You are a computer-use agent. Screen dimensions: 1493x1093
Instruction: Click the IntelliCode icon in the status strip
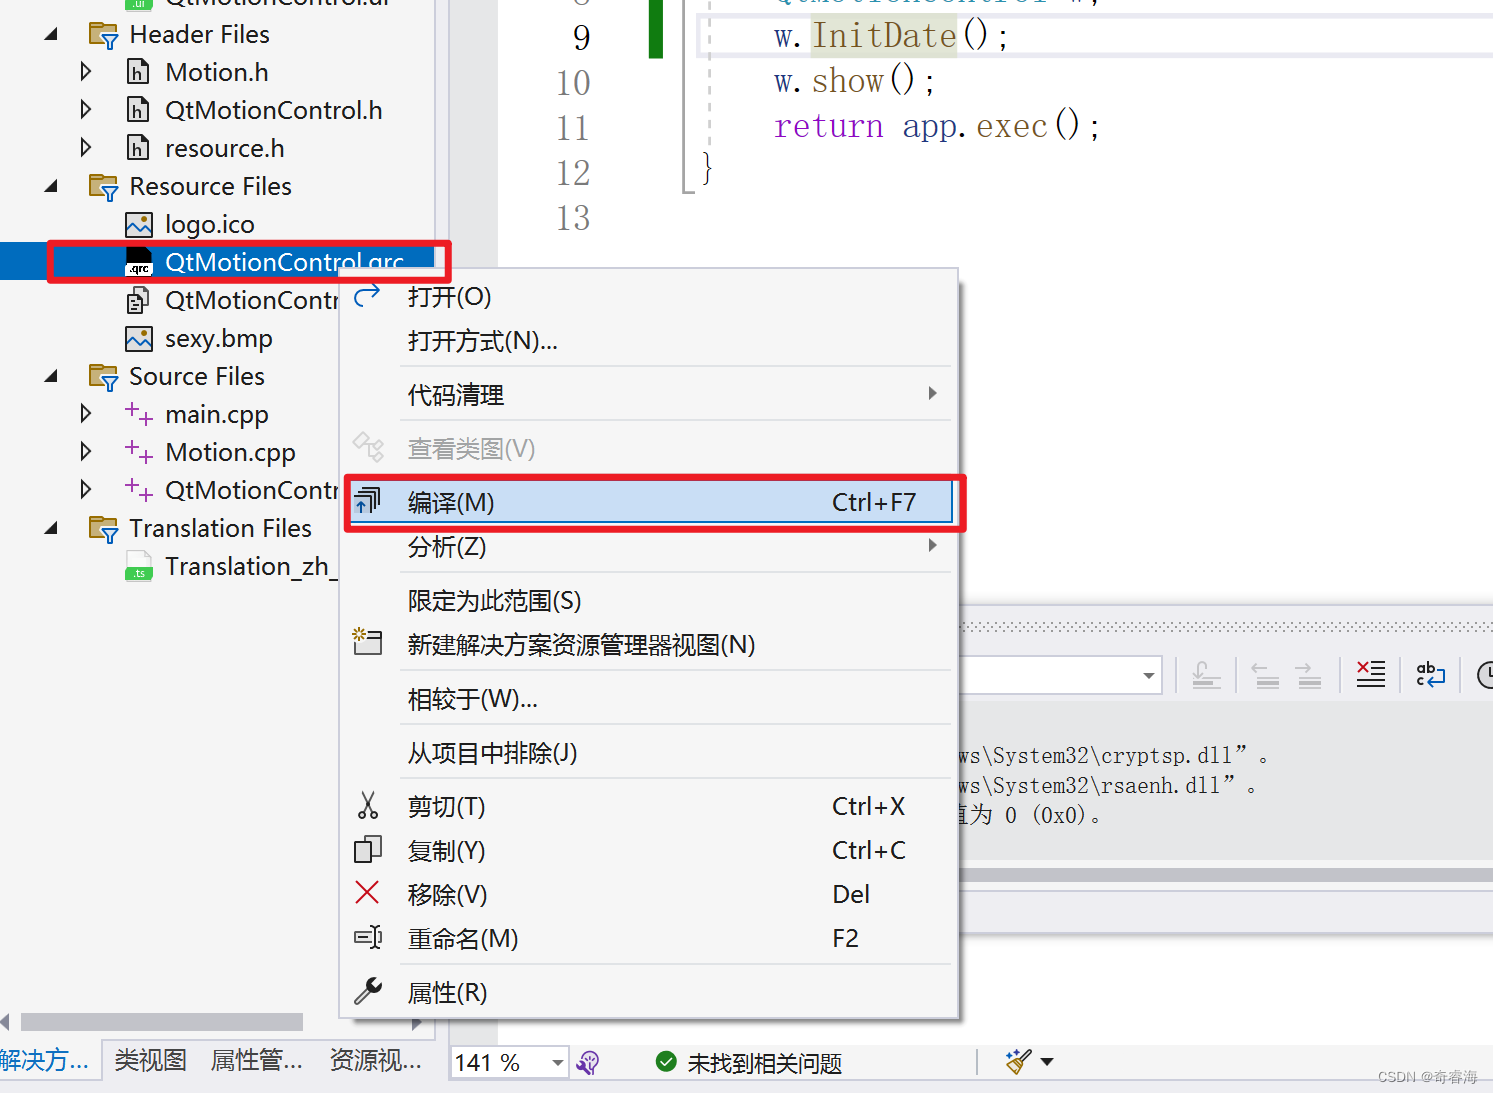click(x=588, y=1062)
